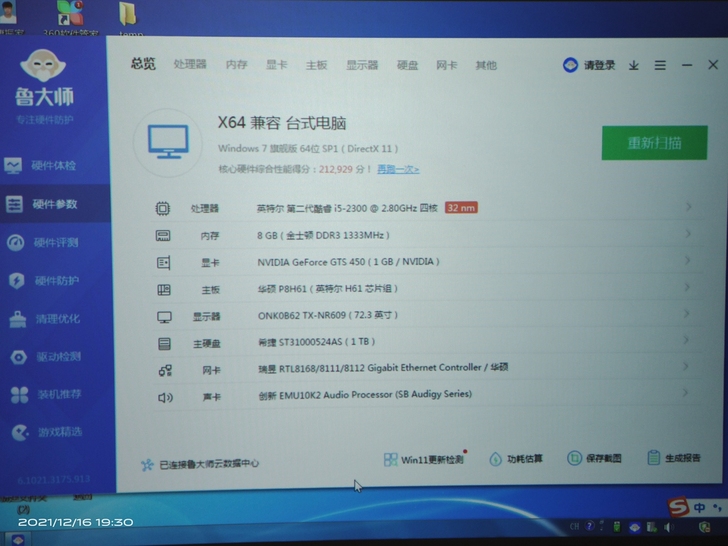Click the download arrow icon in title bar
The height and width of the screenshot is (546, 728).
634,65
